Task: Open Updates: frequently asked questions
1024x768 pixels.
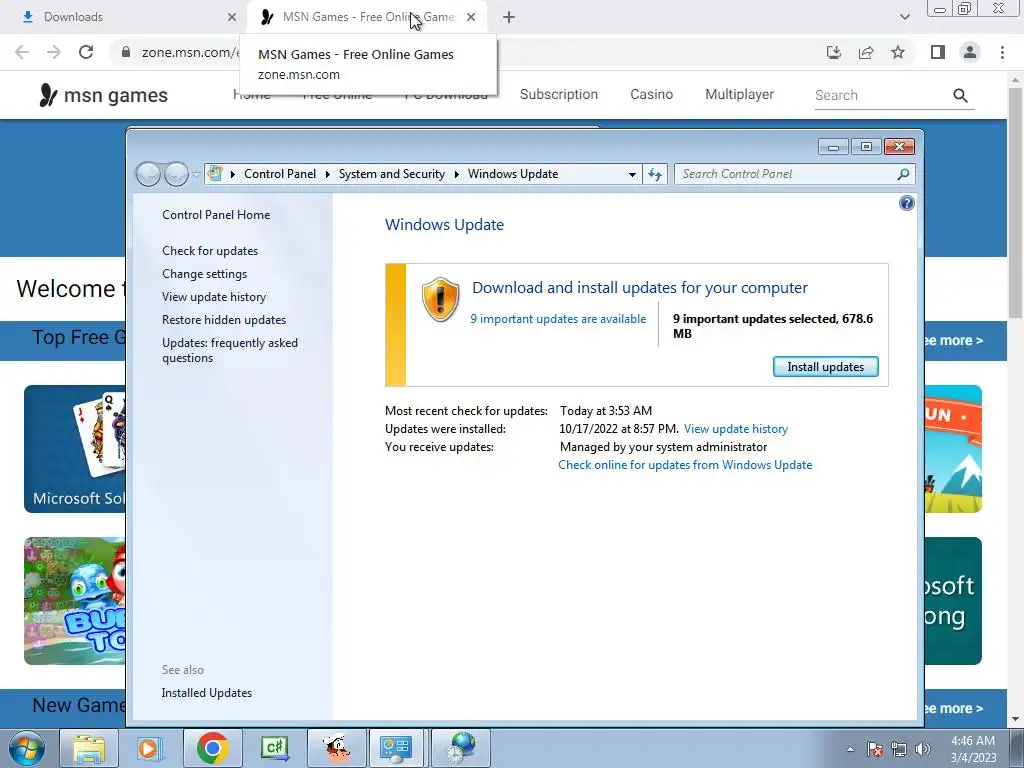Action: (230, 350)
